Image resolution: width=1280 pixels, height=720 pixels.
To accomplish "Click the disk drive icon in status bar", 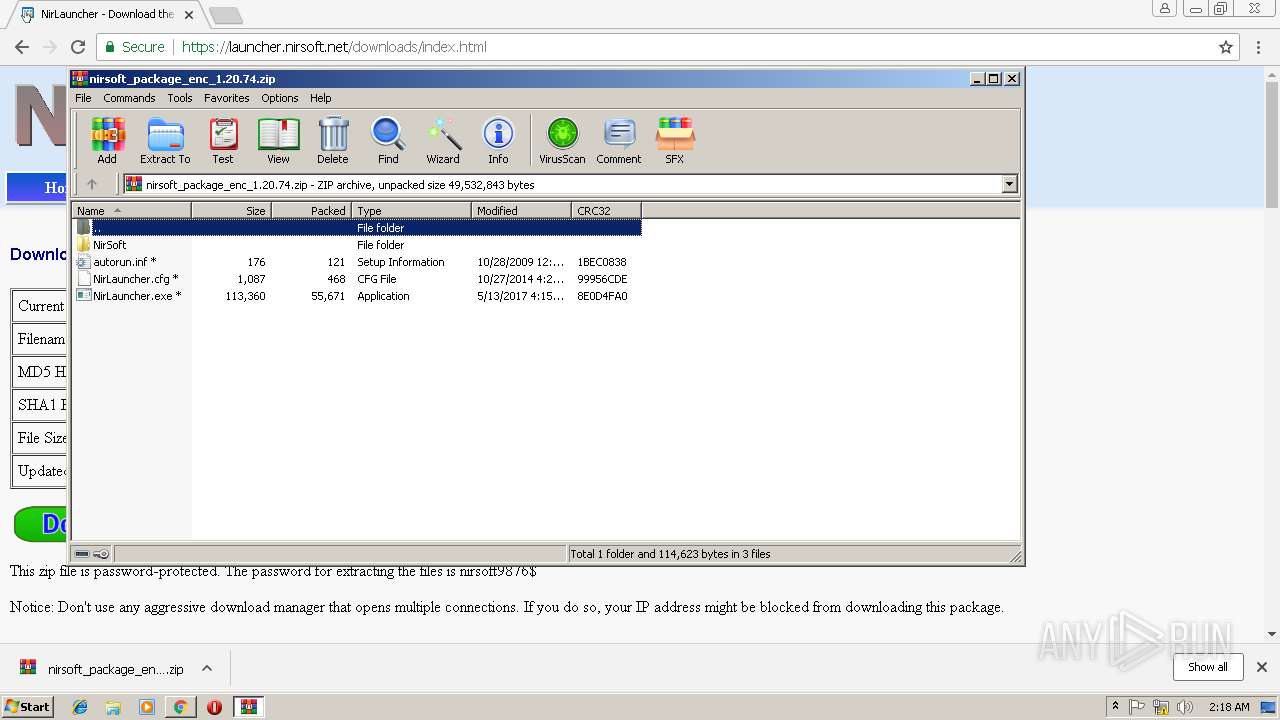I will coord(83,554).
